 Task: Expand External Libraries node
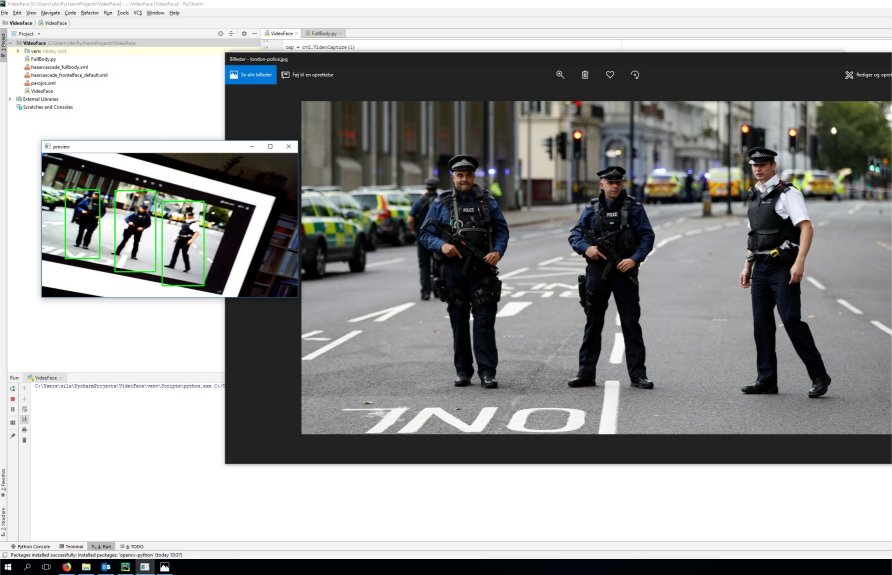click(x=10, y=99)
